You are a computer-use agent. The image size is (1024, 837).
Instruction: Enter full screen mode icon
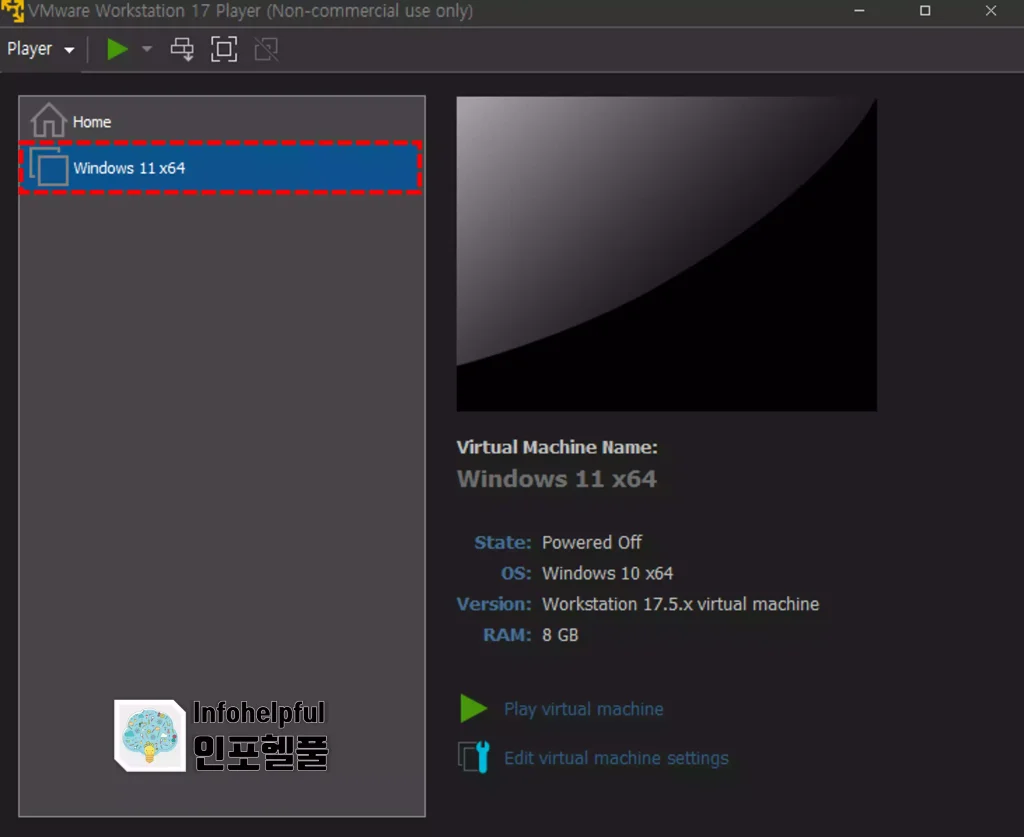[224, 49]
